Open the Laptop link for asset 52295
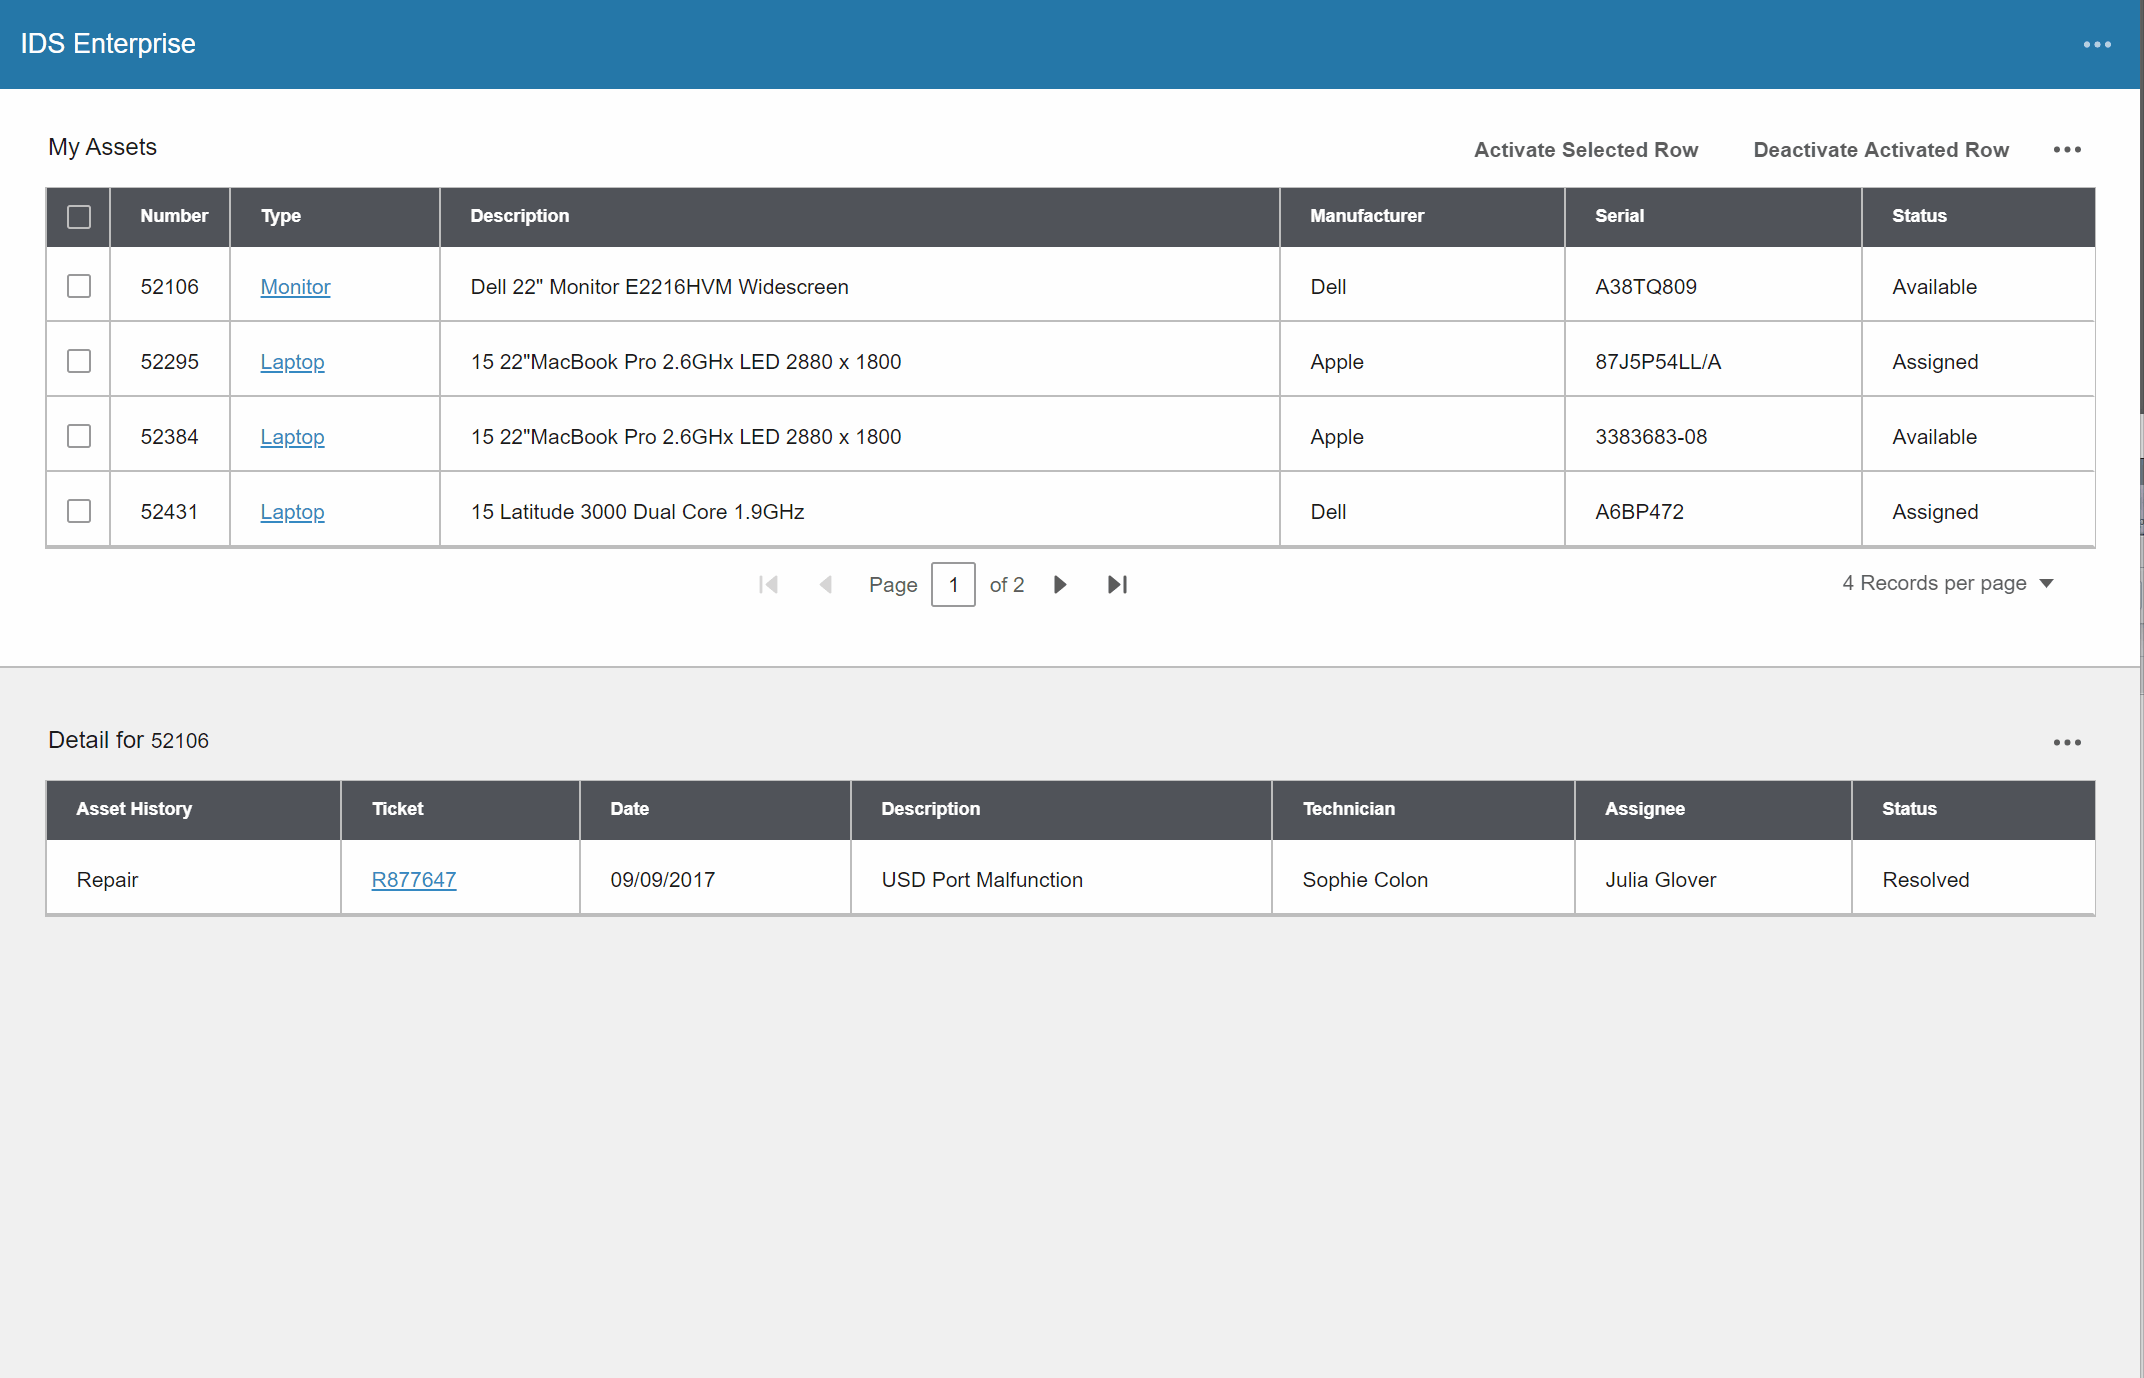2144x1378 pixels. (x=292, y=362)
